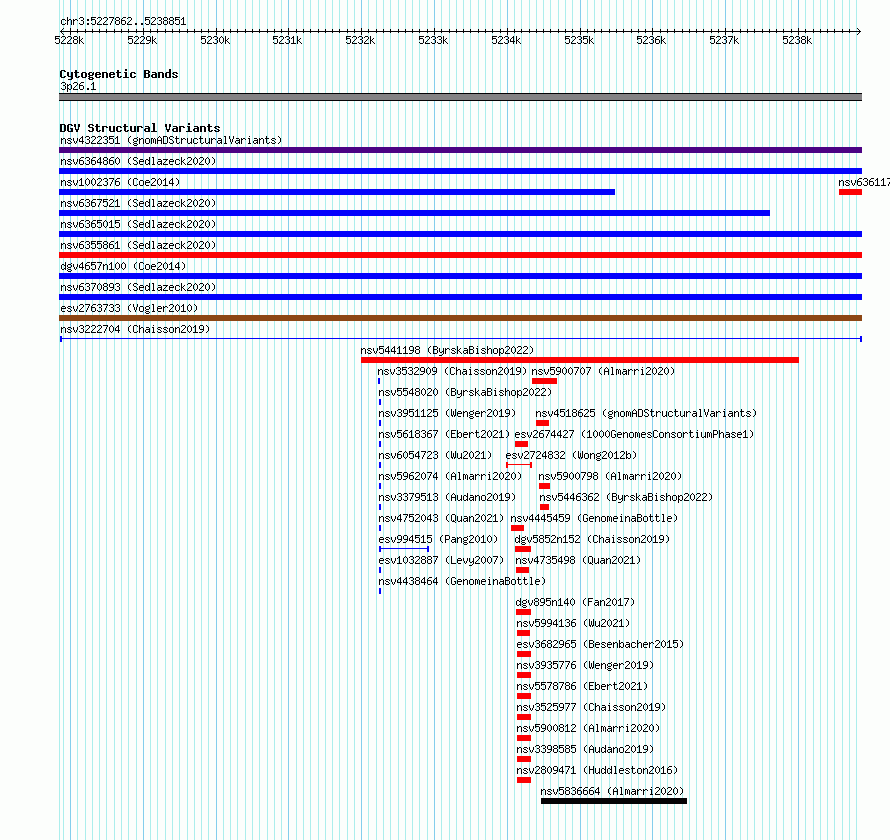Click the 5233k ruler position

[x=433, y=40]
